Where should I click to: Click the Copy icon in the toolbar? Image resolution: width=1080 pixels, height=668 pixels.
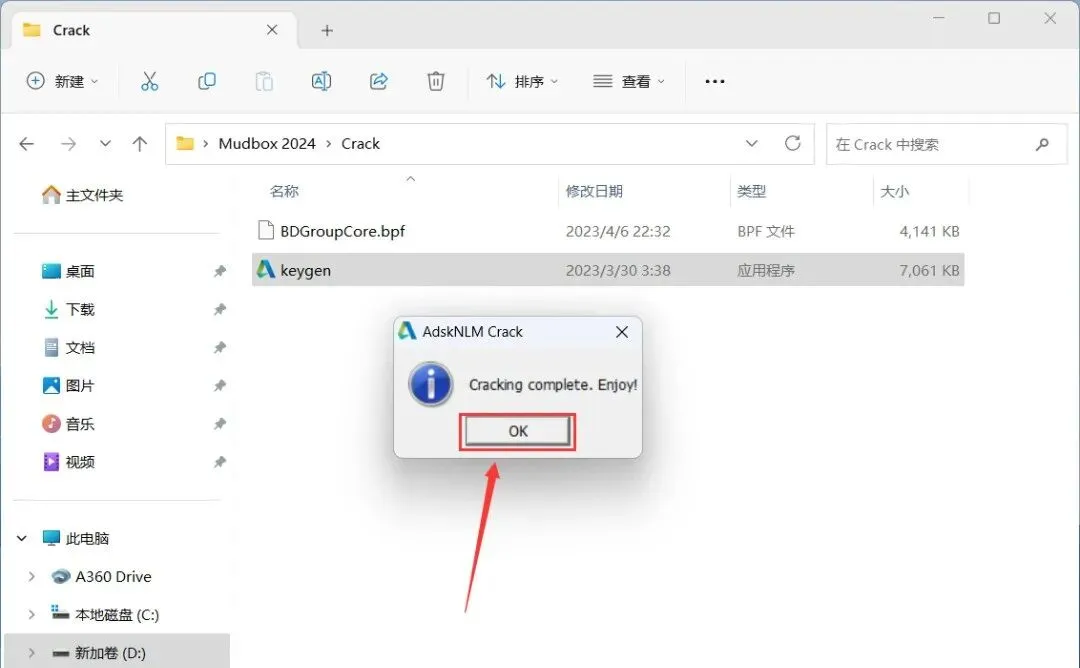click(207, 81)
